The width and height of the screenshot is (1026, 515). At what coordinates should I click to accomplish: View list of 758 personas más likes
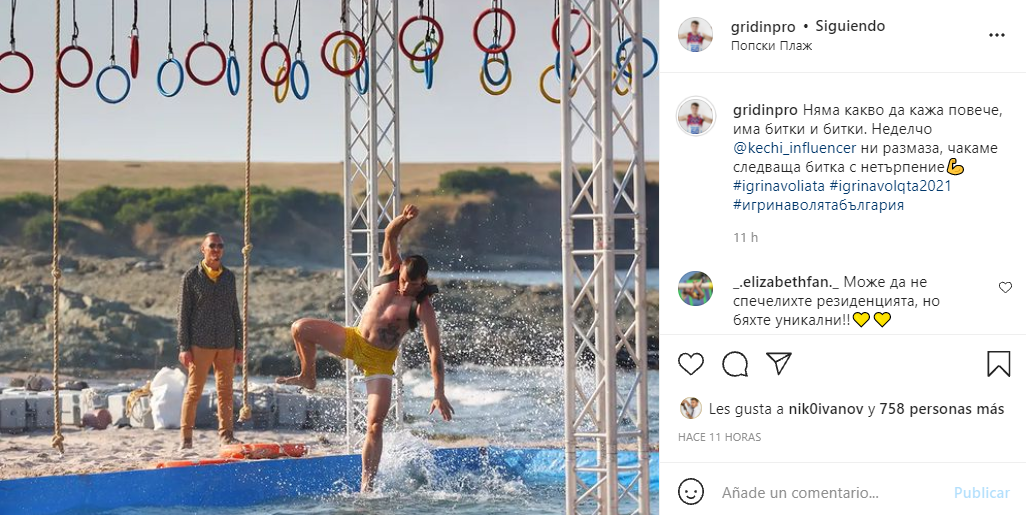942,409
